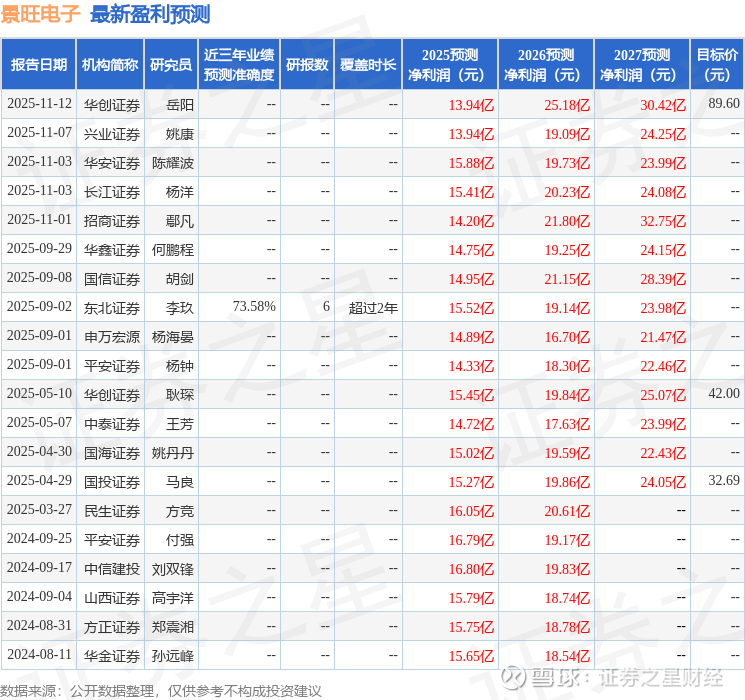Click the 25.18亿 profit value
745x700 pixels.
click(567, 105)
